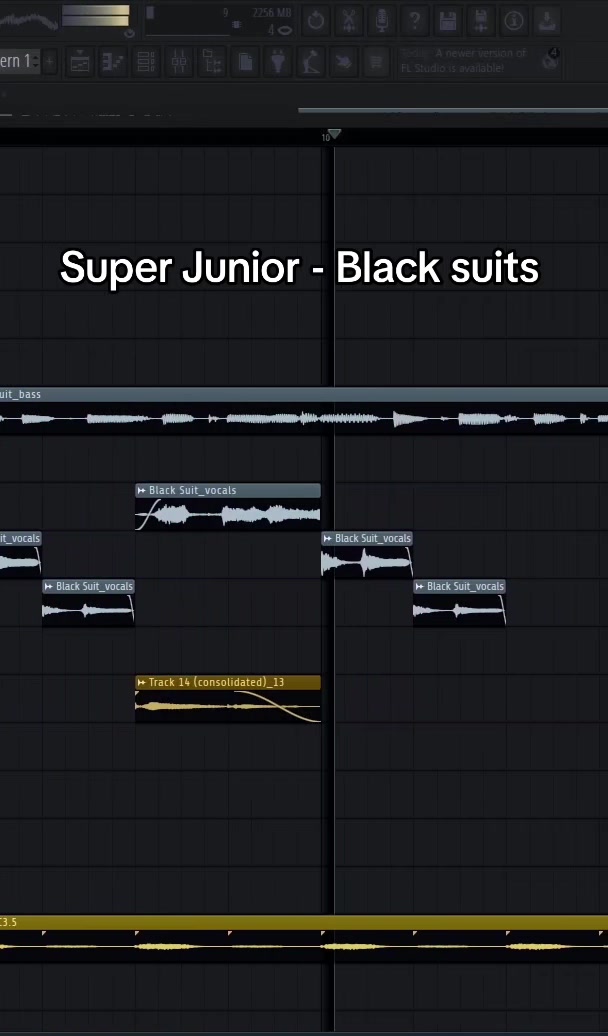Click the 2256 MB memory readout
The height and width of the screenshot is (1036, 608).
pyautogui.click(x=272, y=13)
